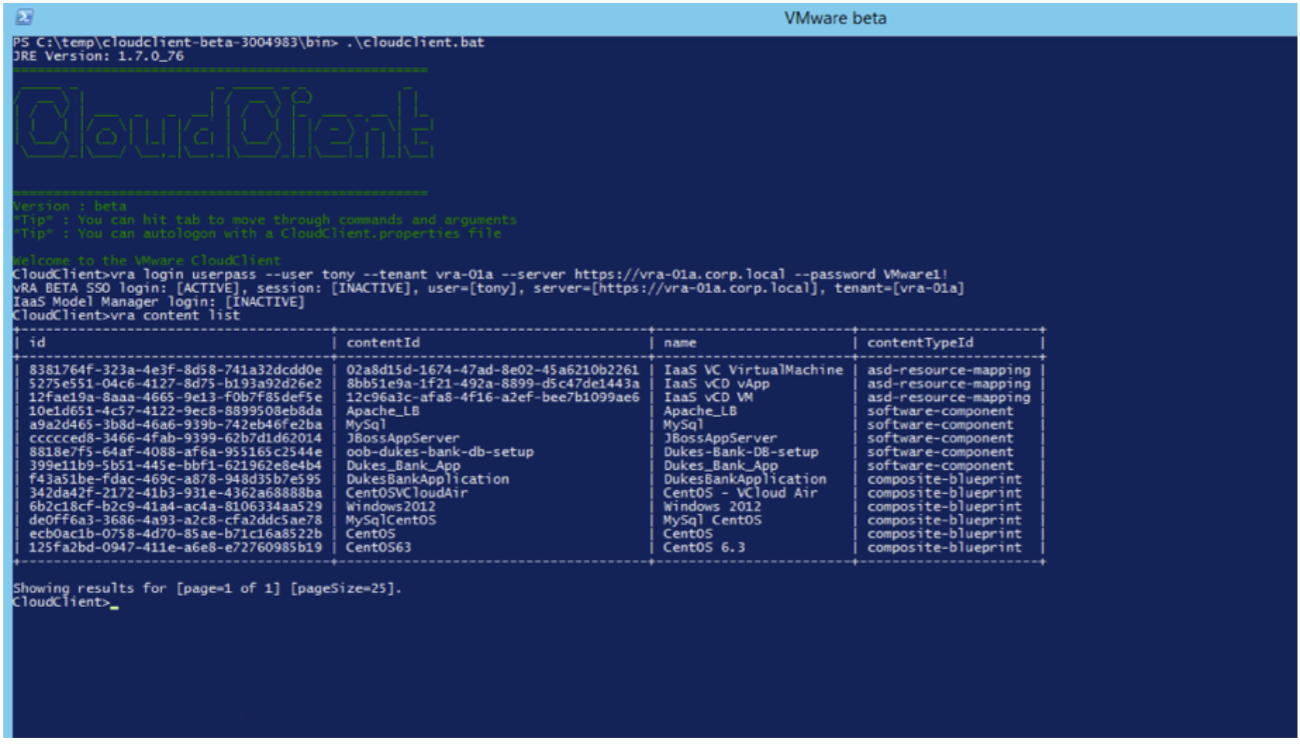Click software-component in the JBossAppServer row
Image resolution: width=1300 pixels, height=746 pixels.
pos(940,438)
